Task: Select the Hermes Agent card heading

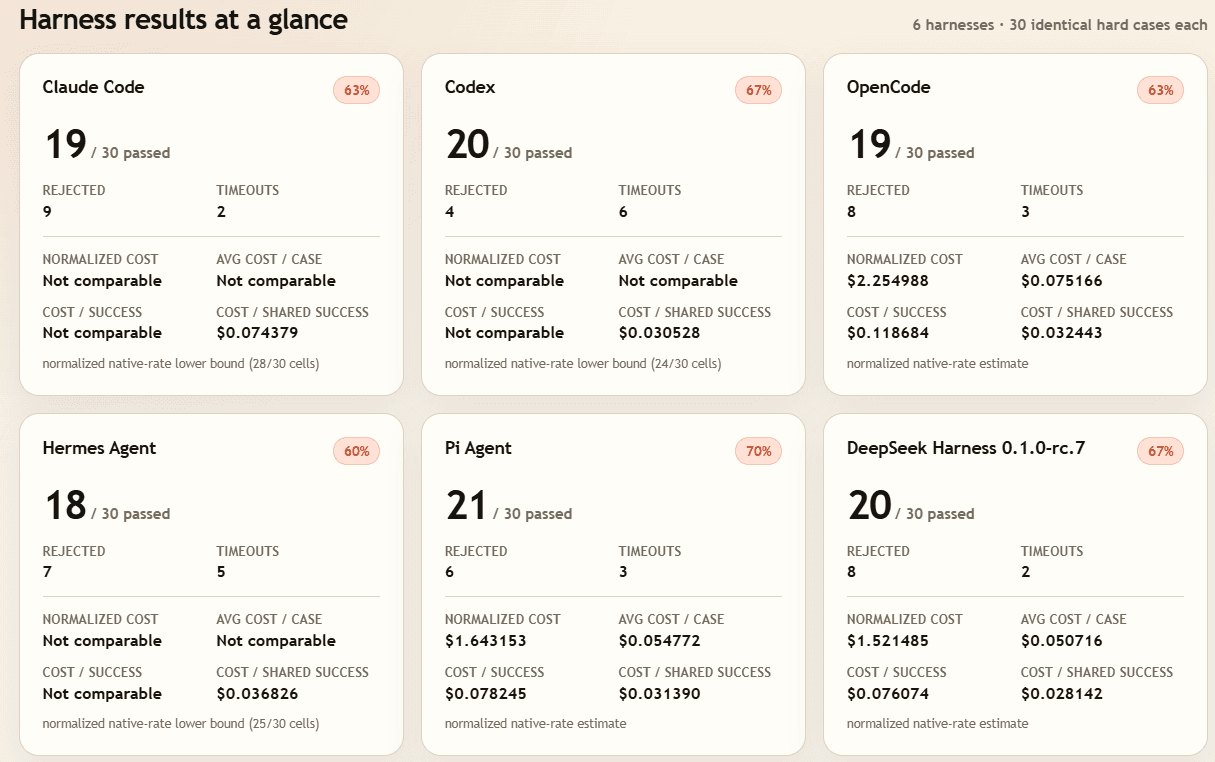Action: tap(99, 448)
